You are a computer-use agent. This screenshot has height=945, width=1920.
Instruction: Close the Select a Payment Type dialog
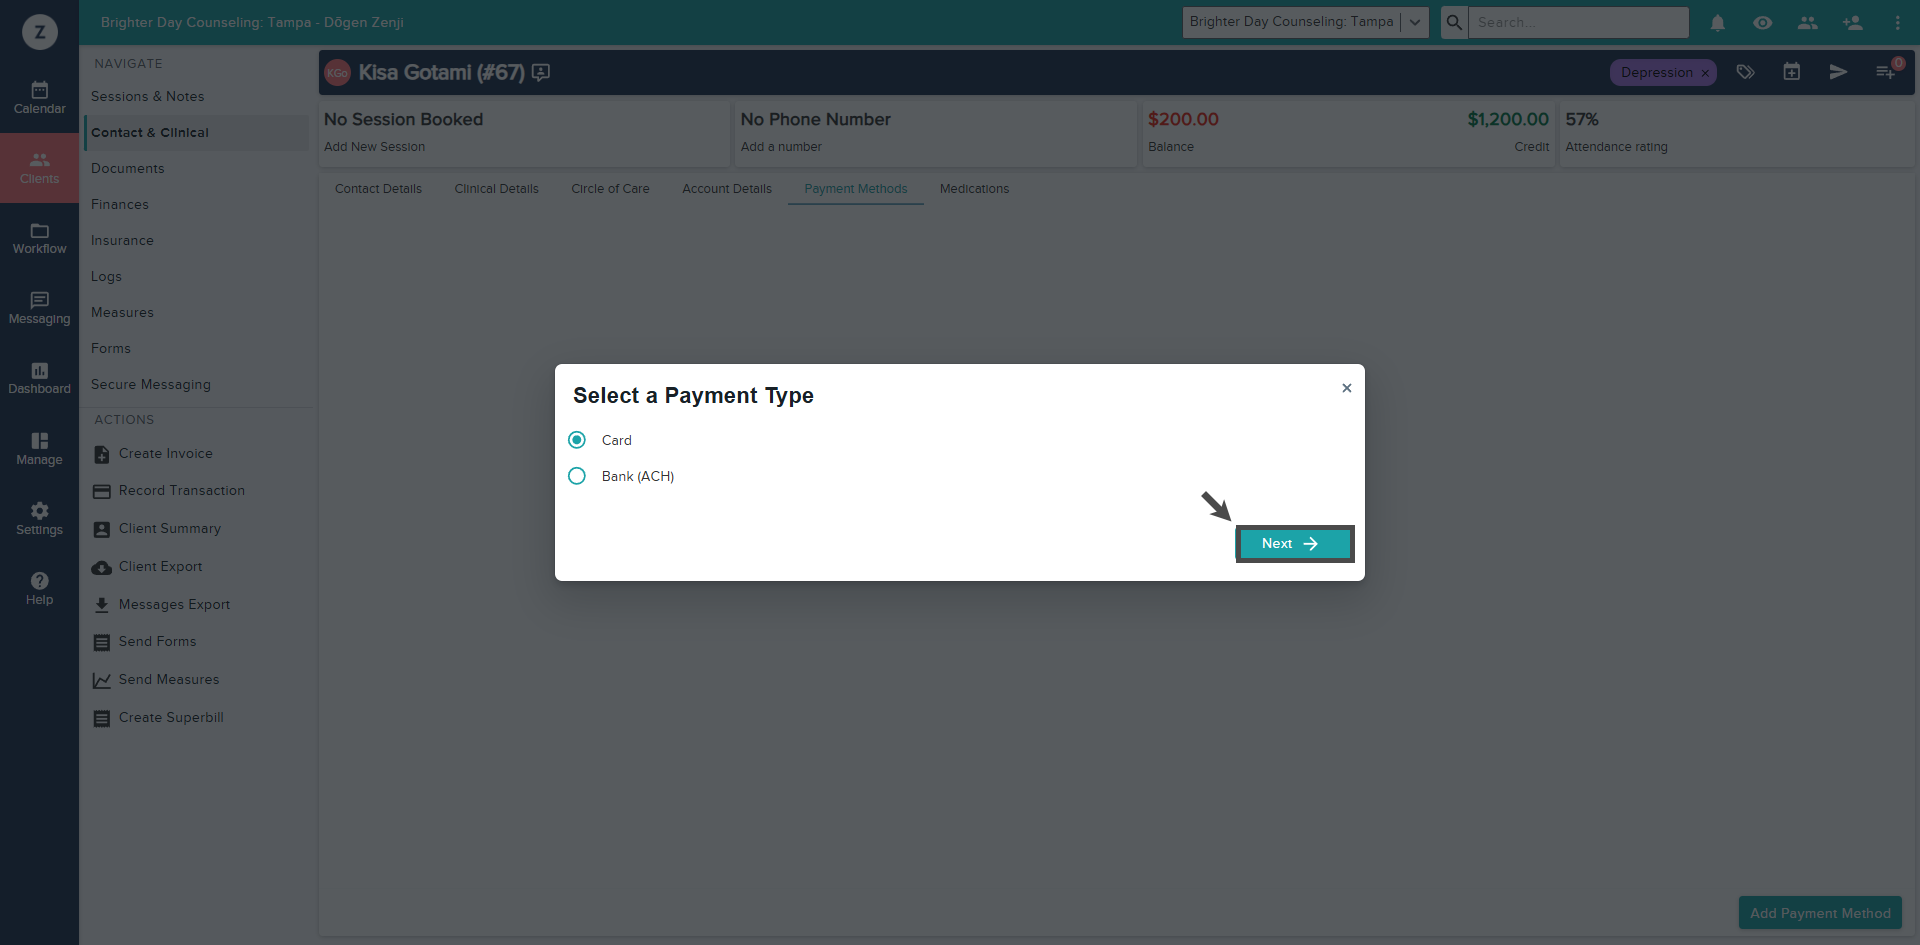1347,388
